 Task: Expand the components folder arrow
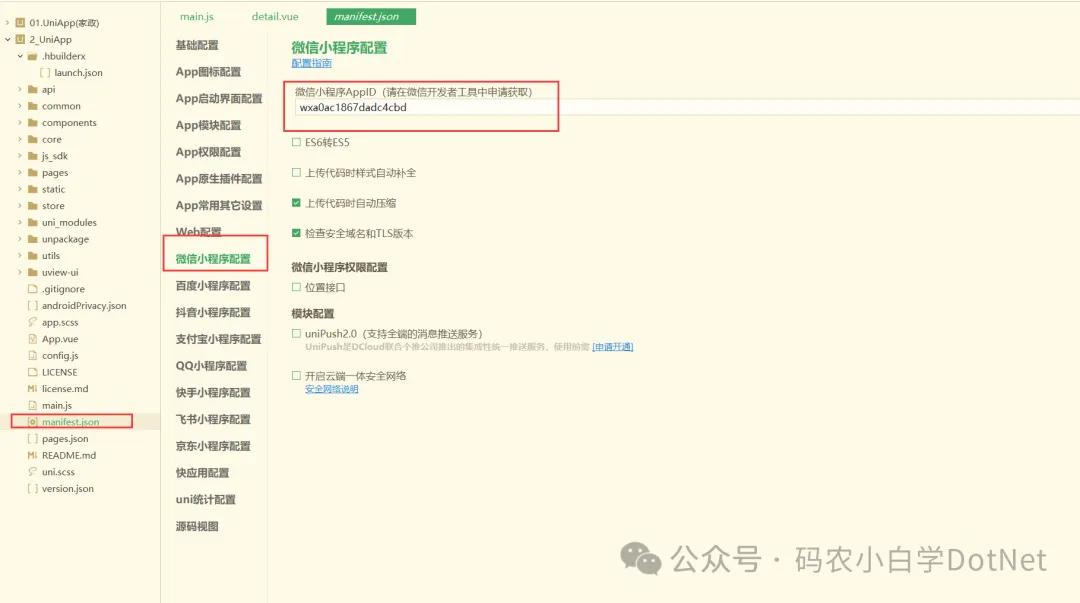pos(20,123)
